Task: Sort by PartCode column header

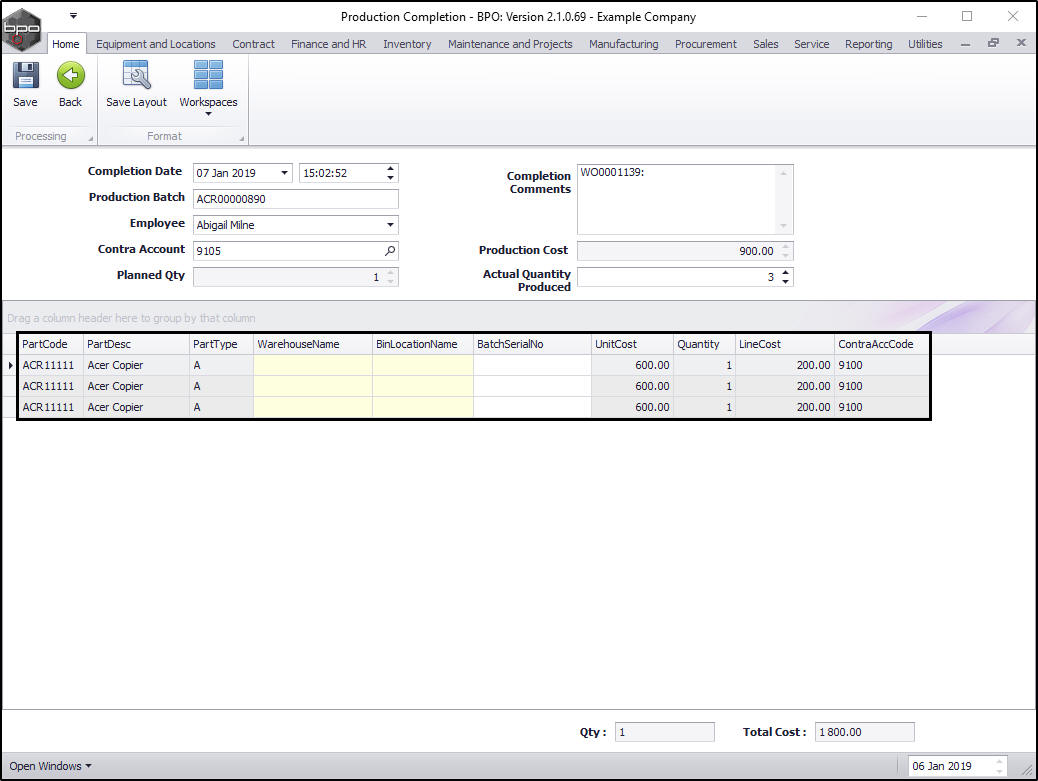Action: (50, 344)
